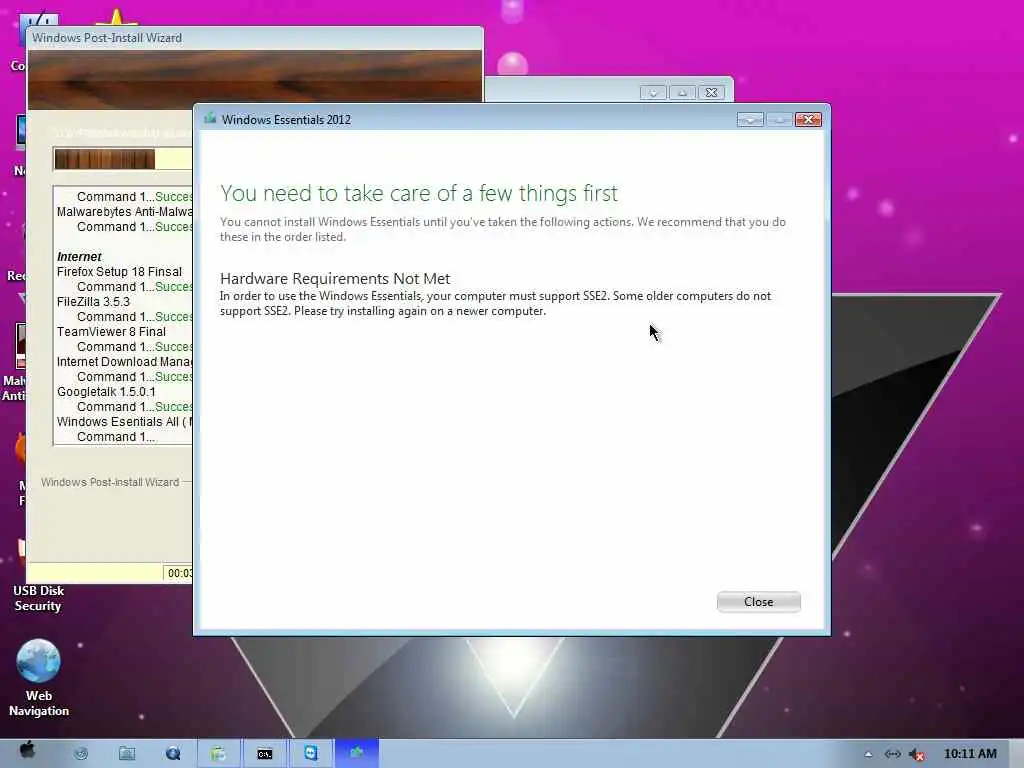This screenshot has width=1024, height=768.
Task: Click the swirl icon next to start button
Action: pyautogui.click(x=81, y=754)
